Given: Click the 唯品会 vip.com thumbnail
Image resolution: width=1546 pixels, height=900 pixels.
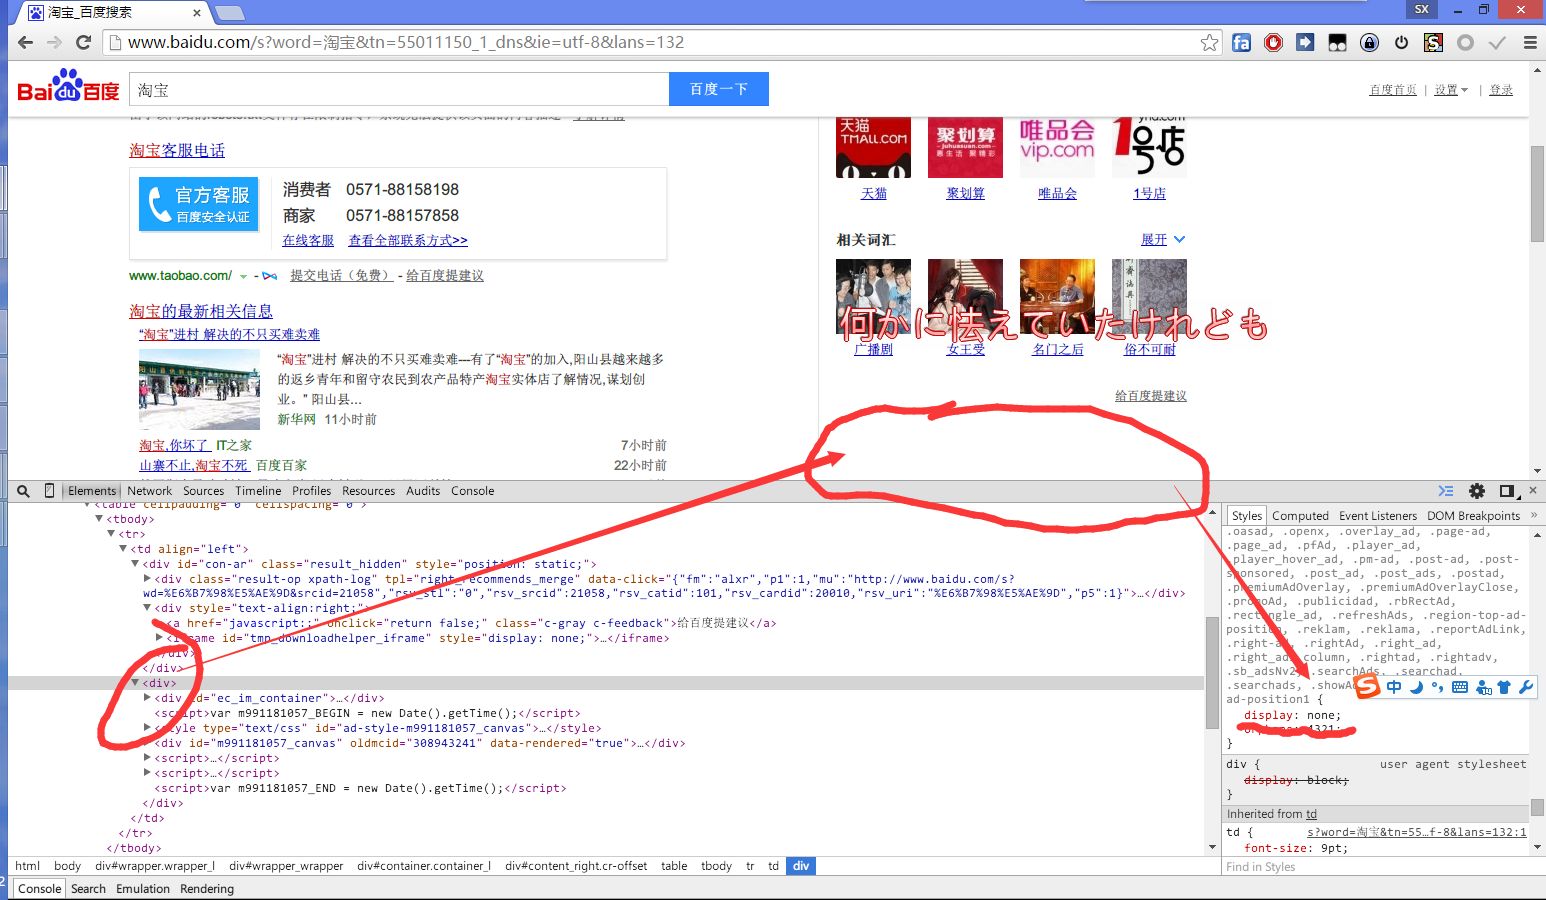Looking at the screenshot, I should [x=1057, y=148].
